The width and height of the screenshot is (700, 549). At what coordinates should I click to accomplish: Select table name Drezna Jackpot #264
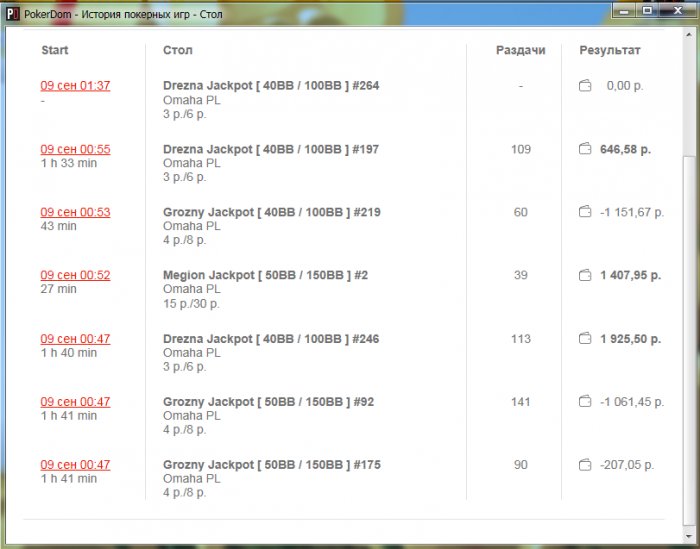[271, 85]
